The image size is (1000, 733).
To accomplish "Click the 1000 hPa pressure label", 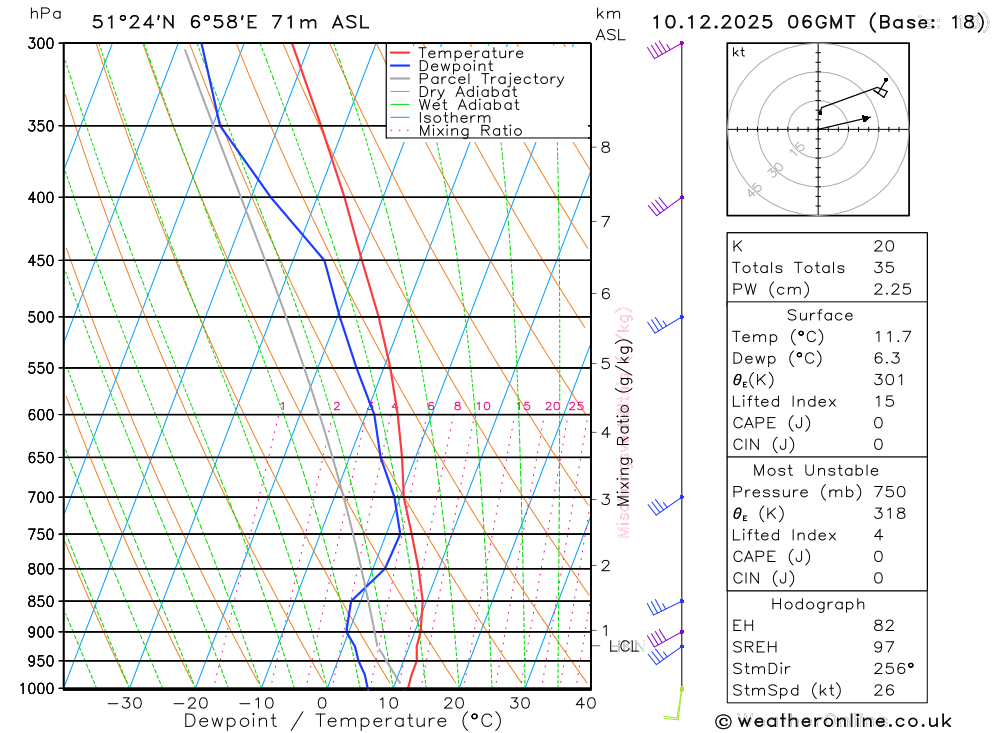I will [x=37, y=688].
